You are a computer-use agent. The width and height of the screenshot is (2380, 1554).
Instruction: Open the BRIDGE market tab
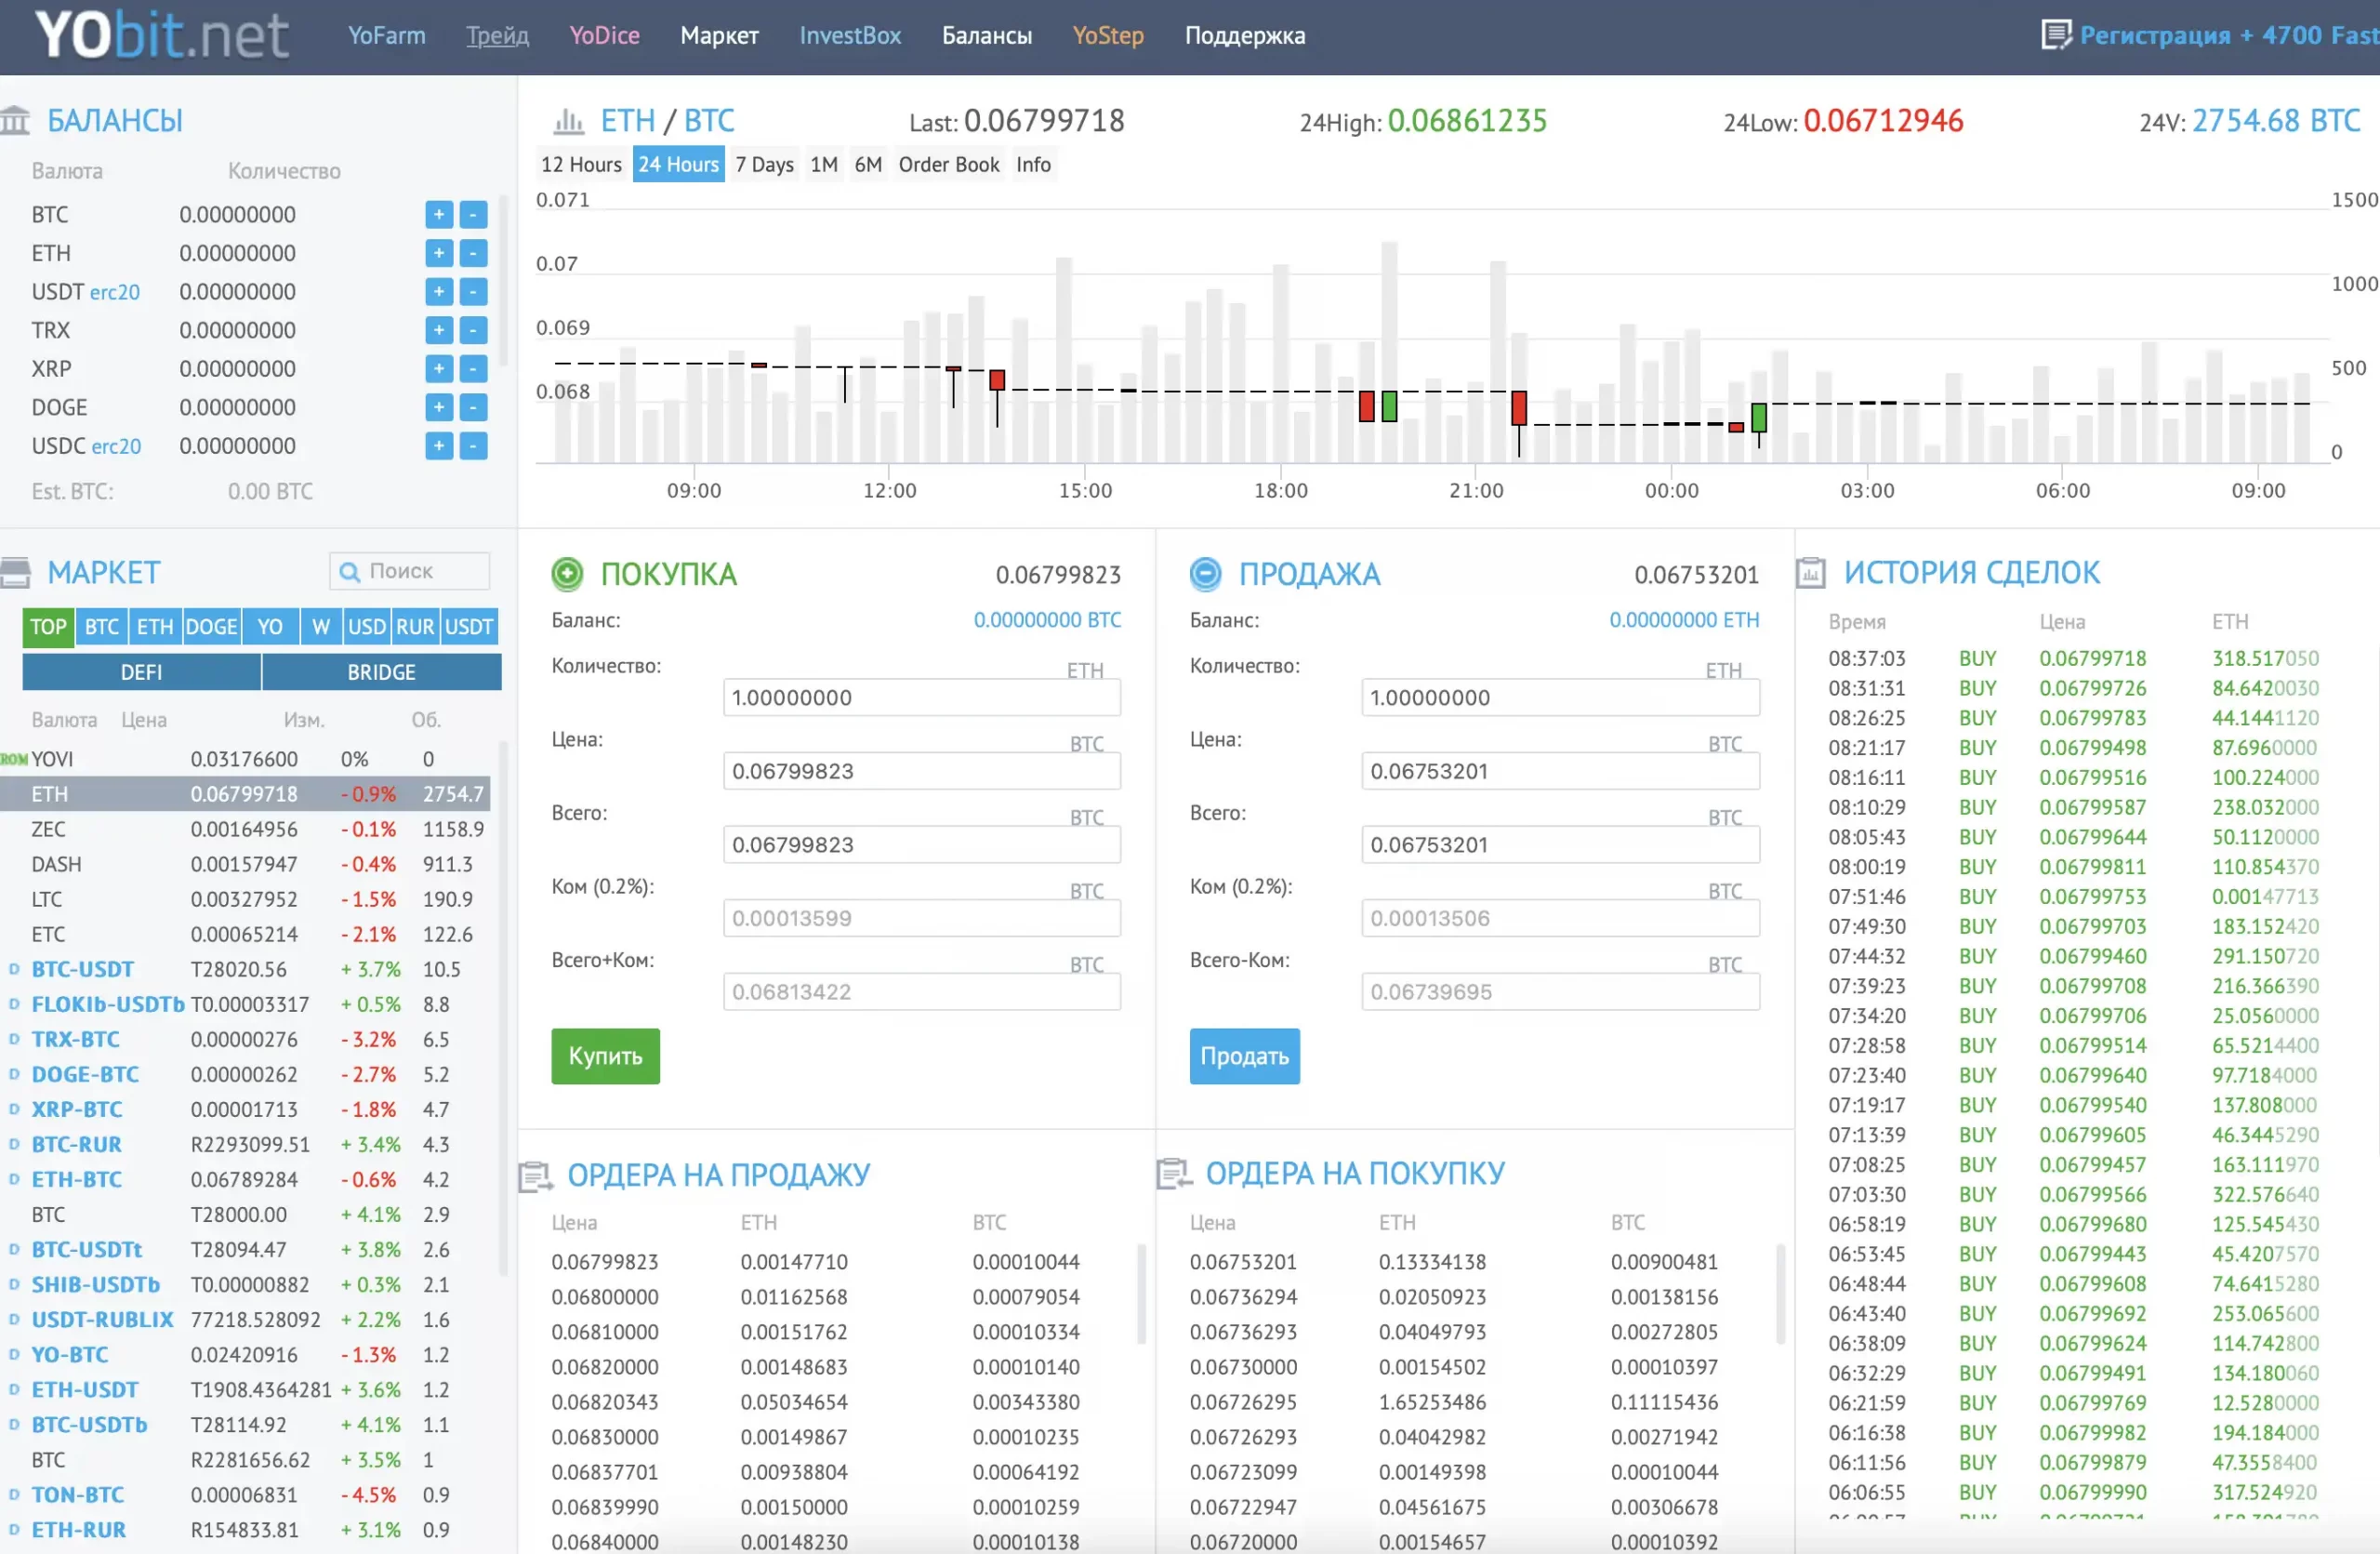point(382,672)
